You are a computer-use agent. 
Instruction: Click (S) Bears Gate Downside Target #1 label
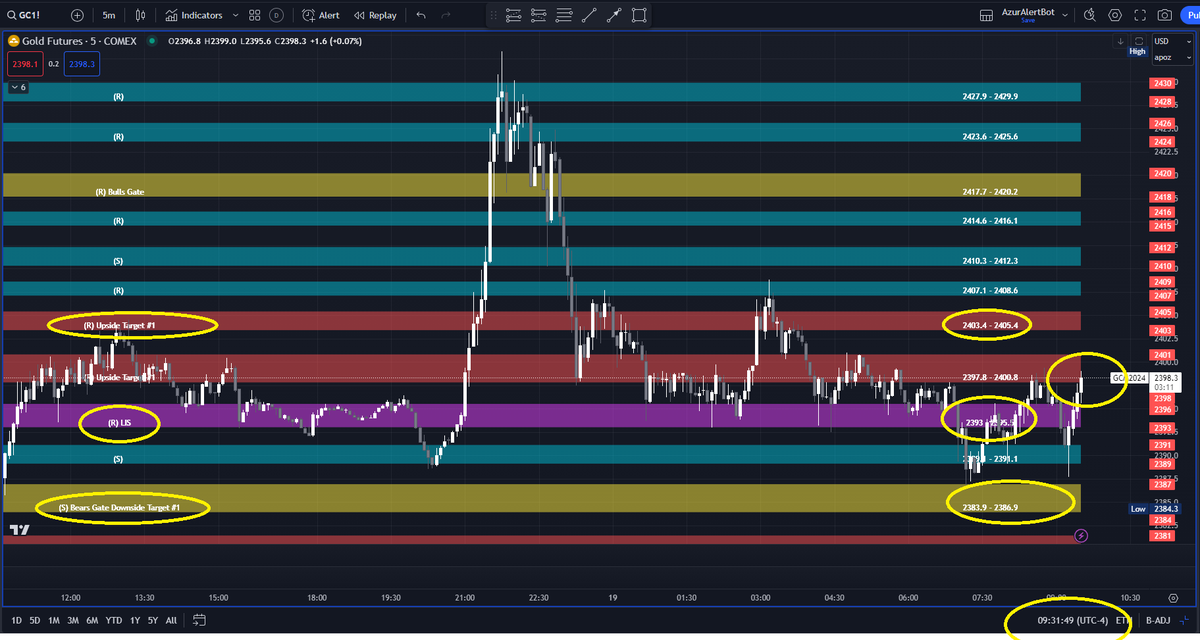[x=118, y=508]
